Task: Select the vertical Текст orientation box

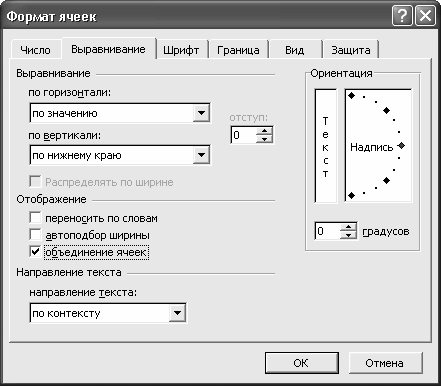Action: (x=325, y=146)
